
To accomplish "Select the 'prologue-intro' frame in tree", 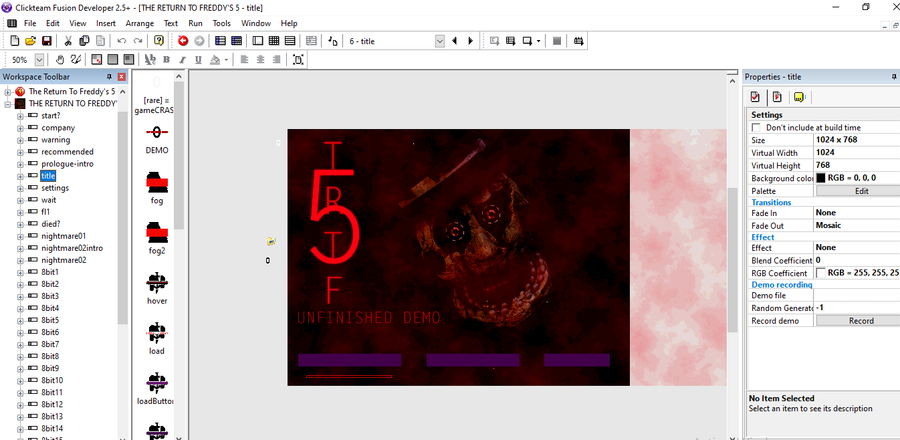I will (67, 164).
